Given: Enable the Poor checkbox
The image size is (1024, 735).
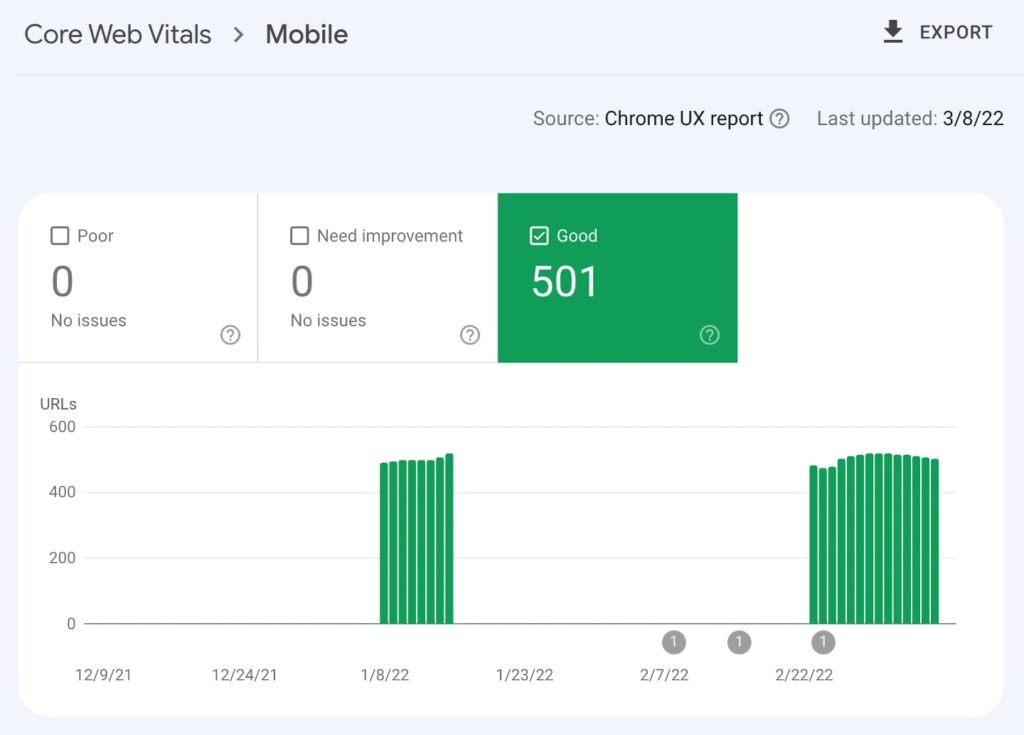Looking at the screenshot, I should click(x=59, y=236).
